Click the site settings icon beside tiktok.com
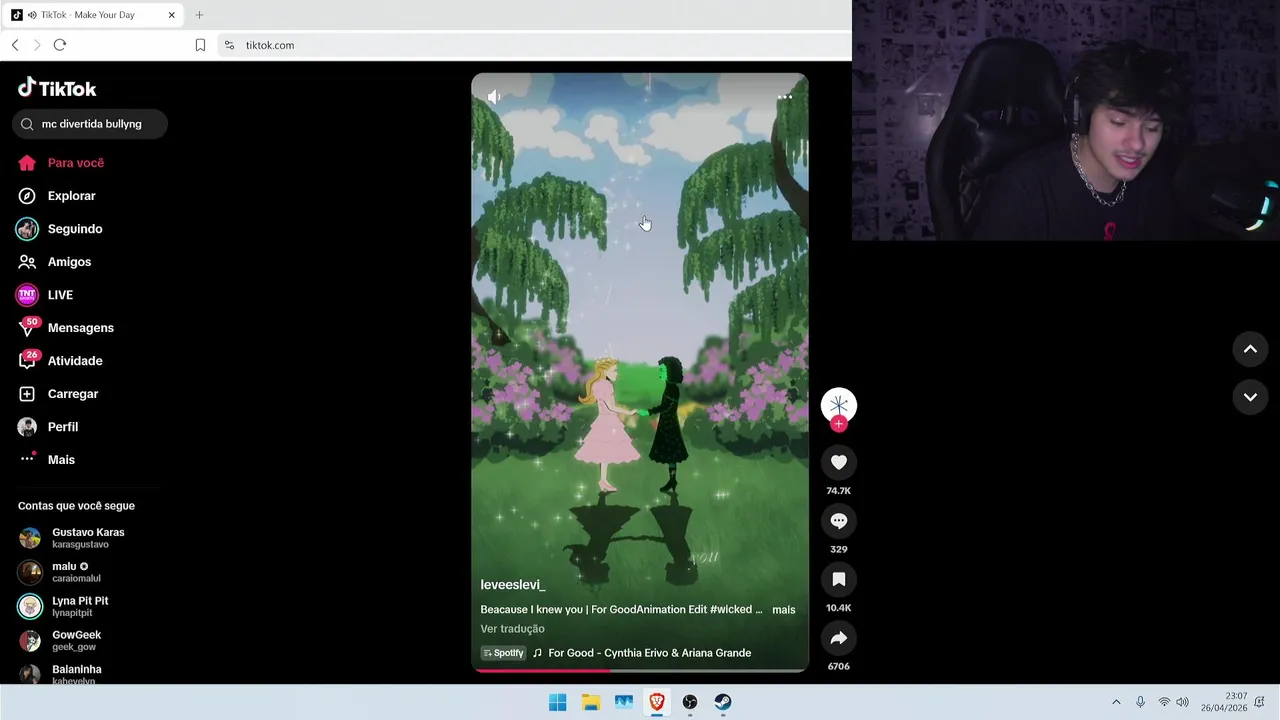 (x=229, y=45)
